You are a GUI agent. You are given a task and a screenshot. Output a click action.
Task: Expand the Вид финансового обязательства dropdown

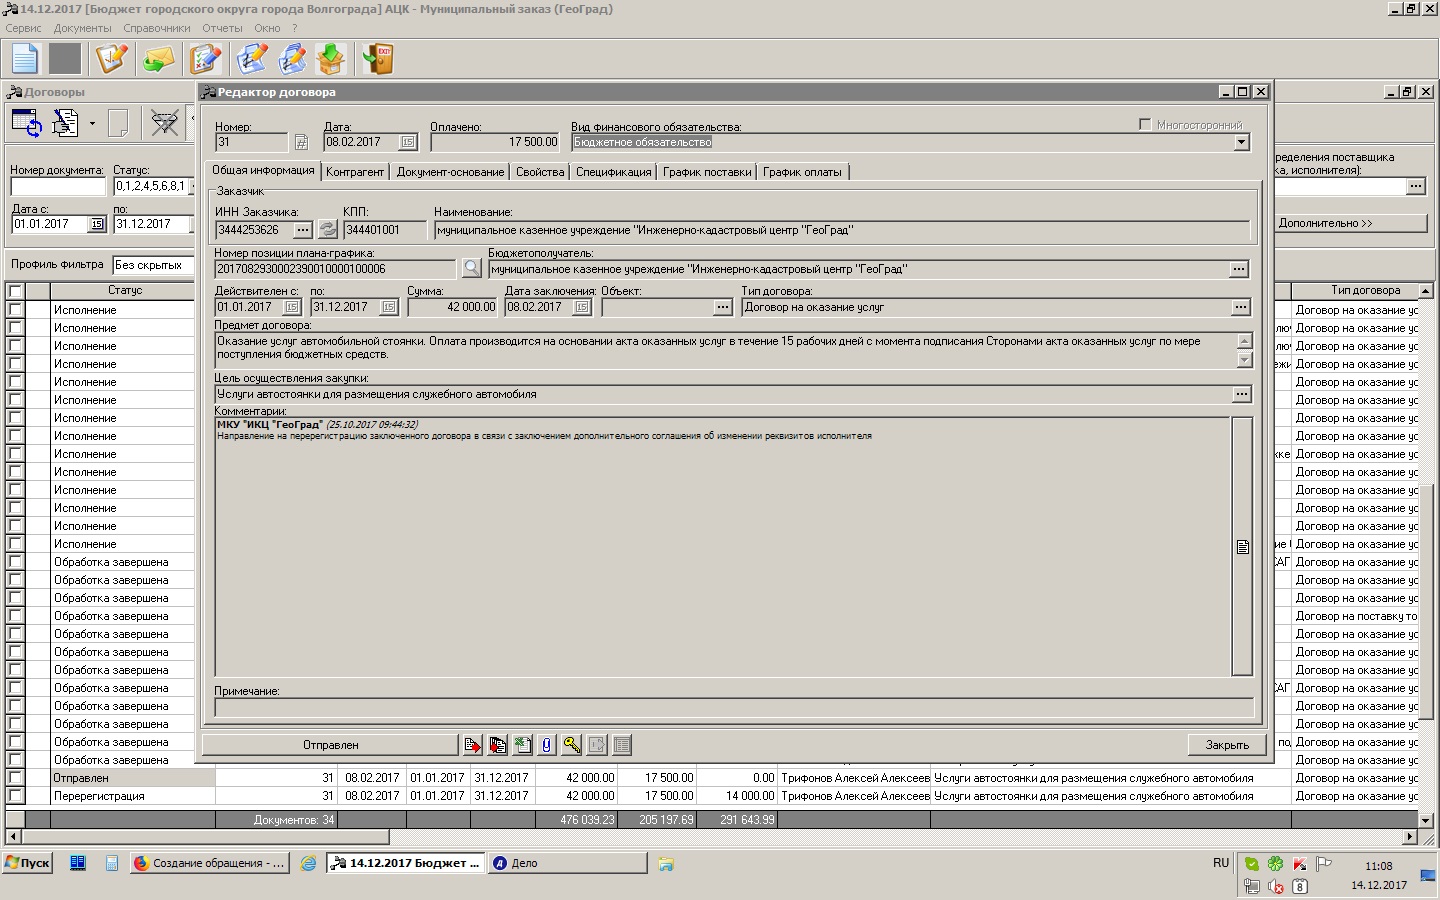click(1241, 142)
